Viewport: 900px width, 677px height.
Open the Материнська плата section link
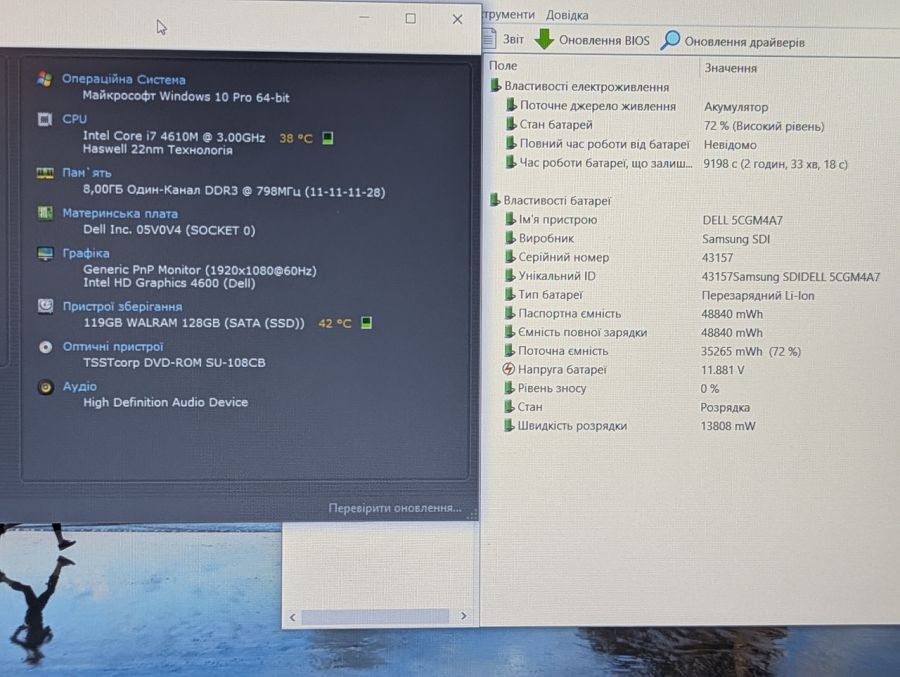[120, 213]
